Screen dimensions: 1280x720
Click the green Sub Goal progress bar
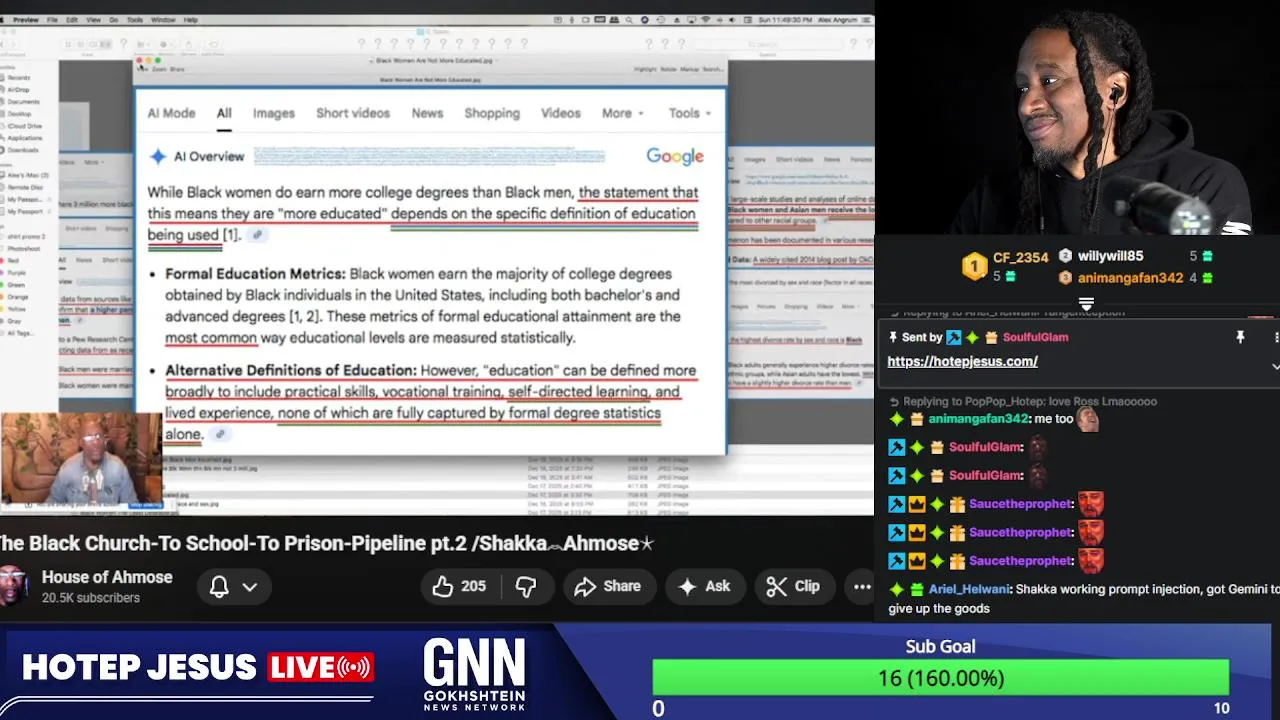(x=940, y=678)
